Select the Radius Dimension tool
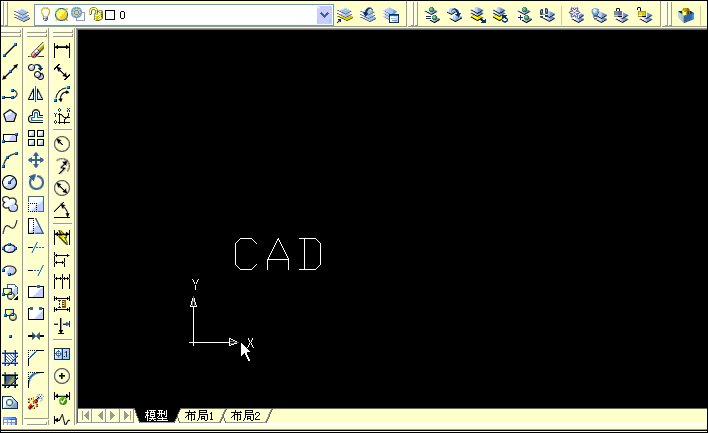This screenshot has height=433, width=708. pyautogui.click(x=62, y=144)
